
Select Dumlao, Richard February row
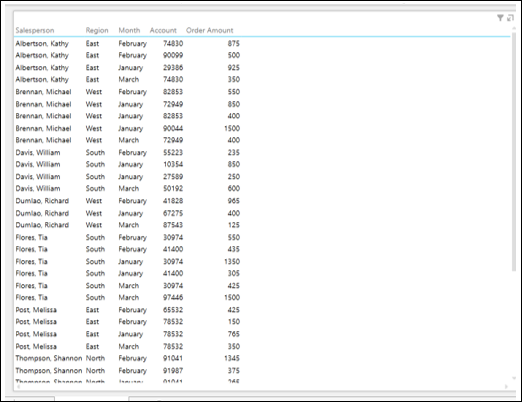coord(128,201)
